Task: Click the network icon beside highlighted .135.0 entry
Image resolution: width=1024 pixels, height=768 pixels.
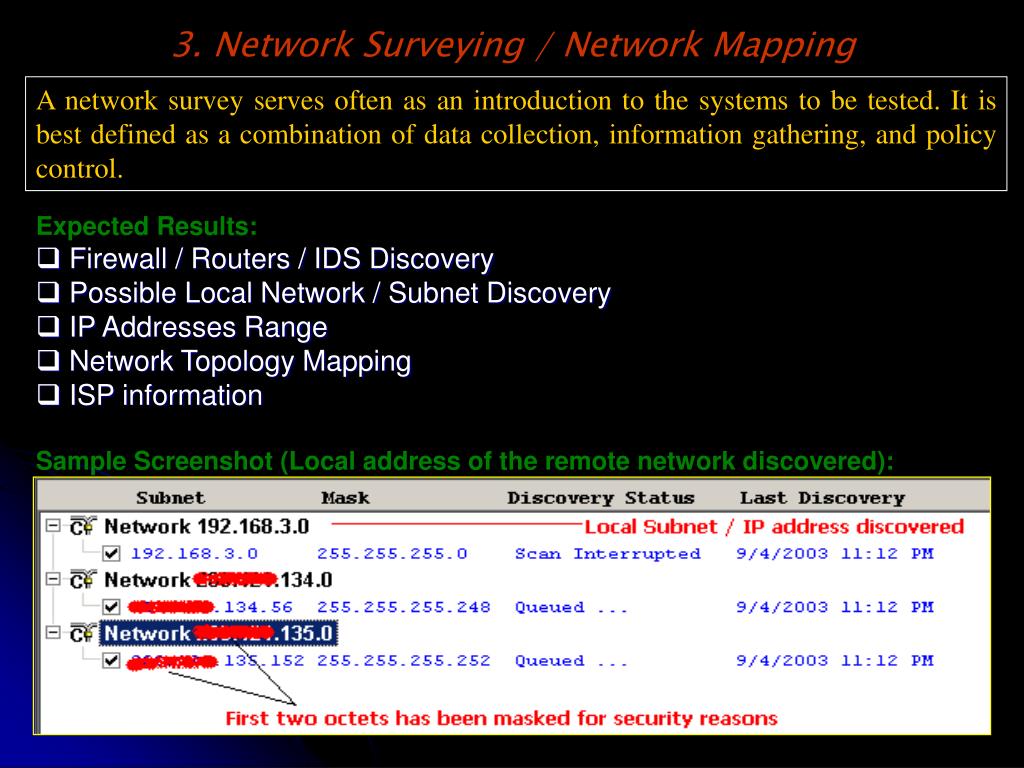Action: coord(82,633)
